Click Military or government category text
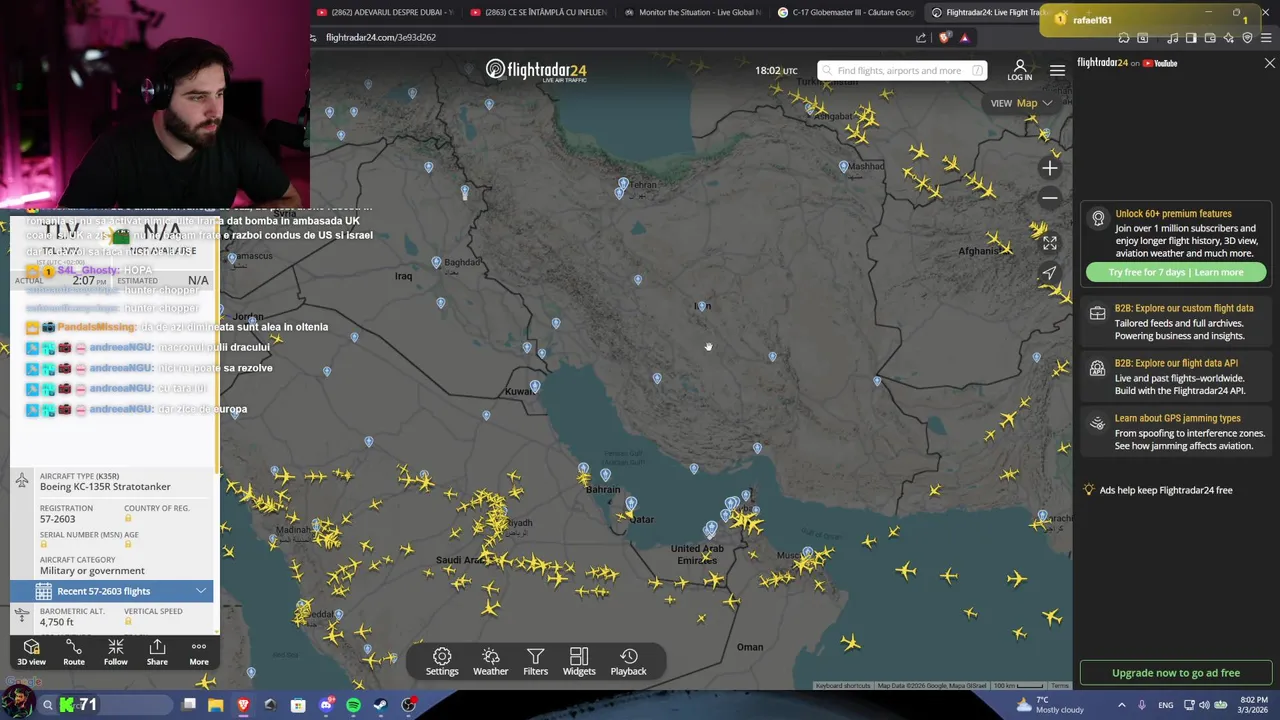This screenshot has height=720, width=1280. 92,570
